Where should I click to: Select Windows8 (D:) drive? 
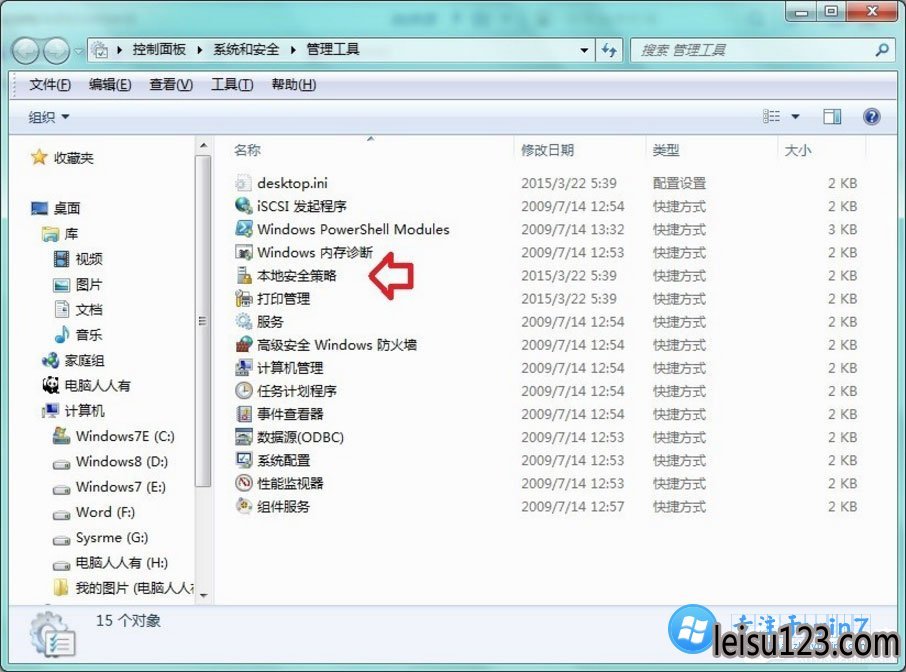[110, 462]
